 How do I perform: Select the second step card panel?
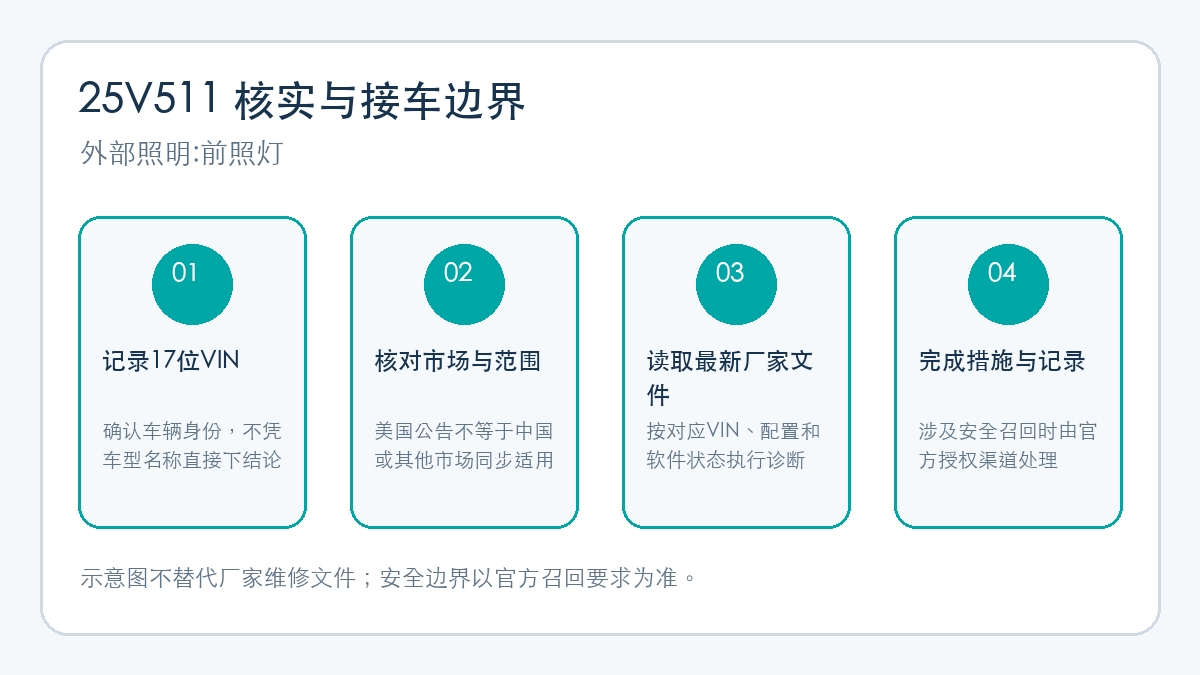464,372
